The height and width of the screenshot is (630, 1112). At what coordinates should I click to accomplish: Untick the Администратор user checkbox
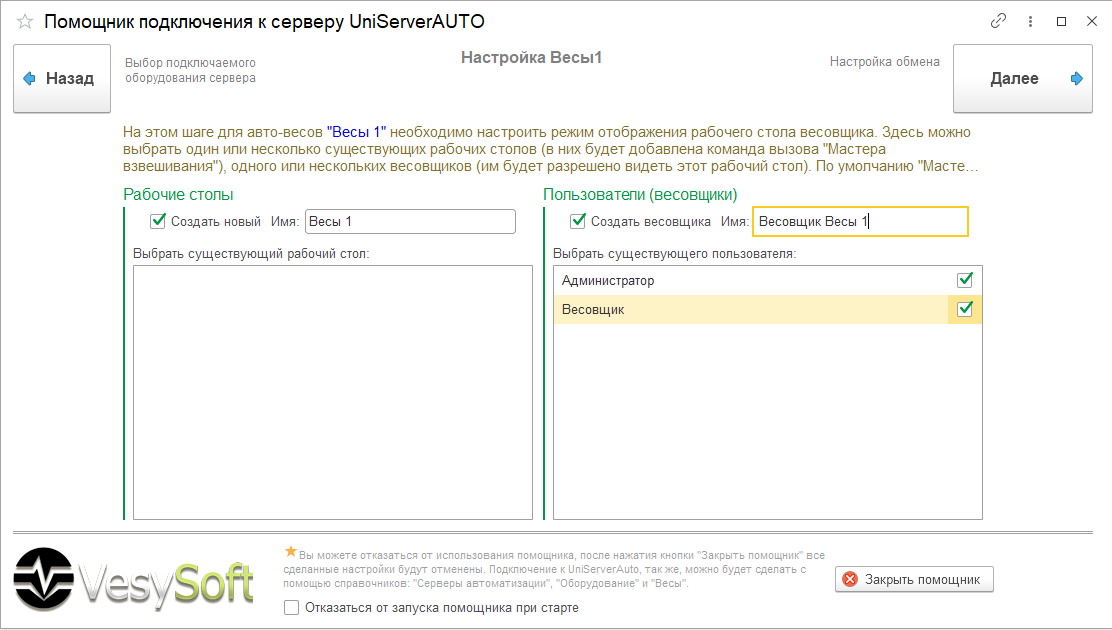click(965, 280)
